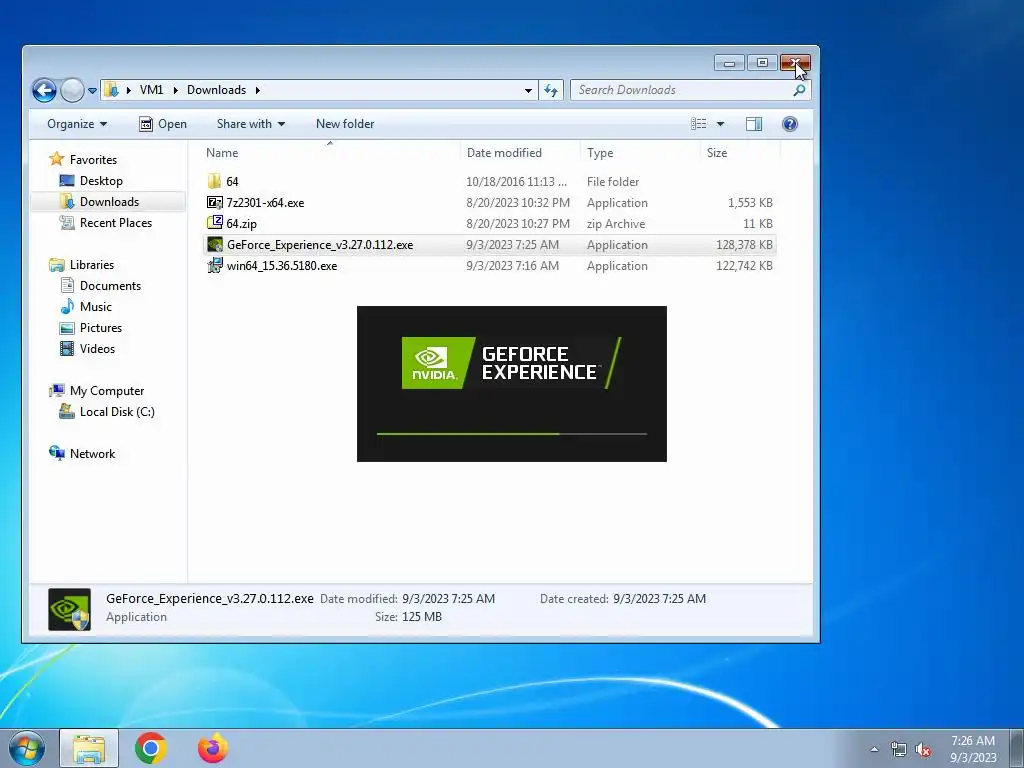Open the Share with menu
The width and height of the screenshot is (1024, 768).
(251, 124)
